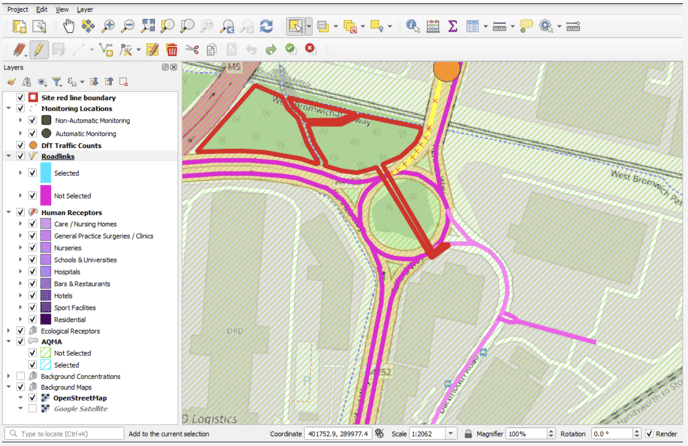Toggle the OpenStreetMap layer checkbox
The height and width of the screenshot is (446, 688).
(32, 398)
